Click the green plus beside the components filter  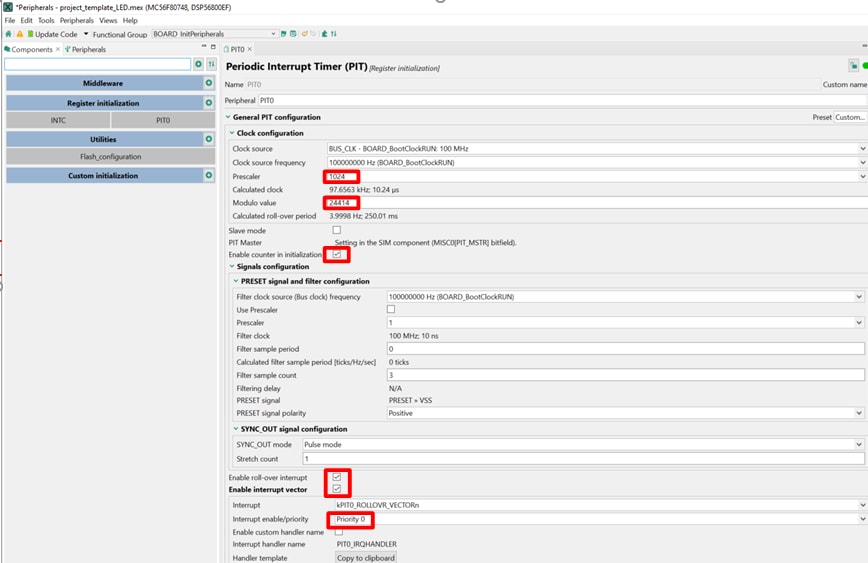tap(199, 64)
